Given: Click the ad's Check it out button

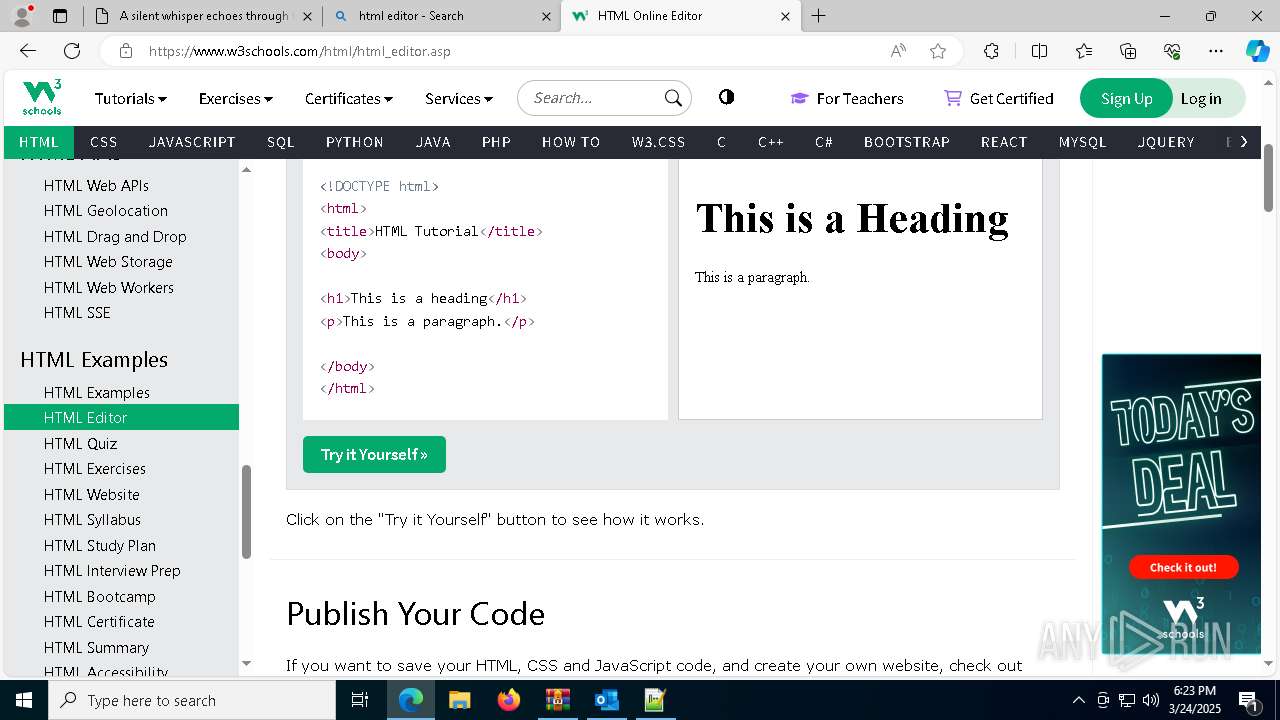Looking at the screenshot, I should tap(1183, 567).
